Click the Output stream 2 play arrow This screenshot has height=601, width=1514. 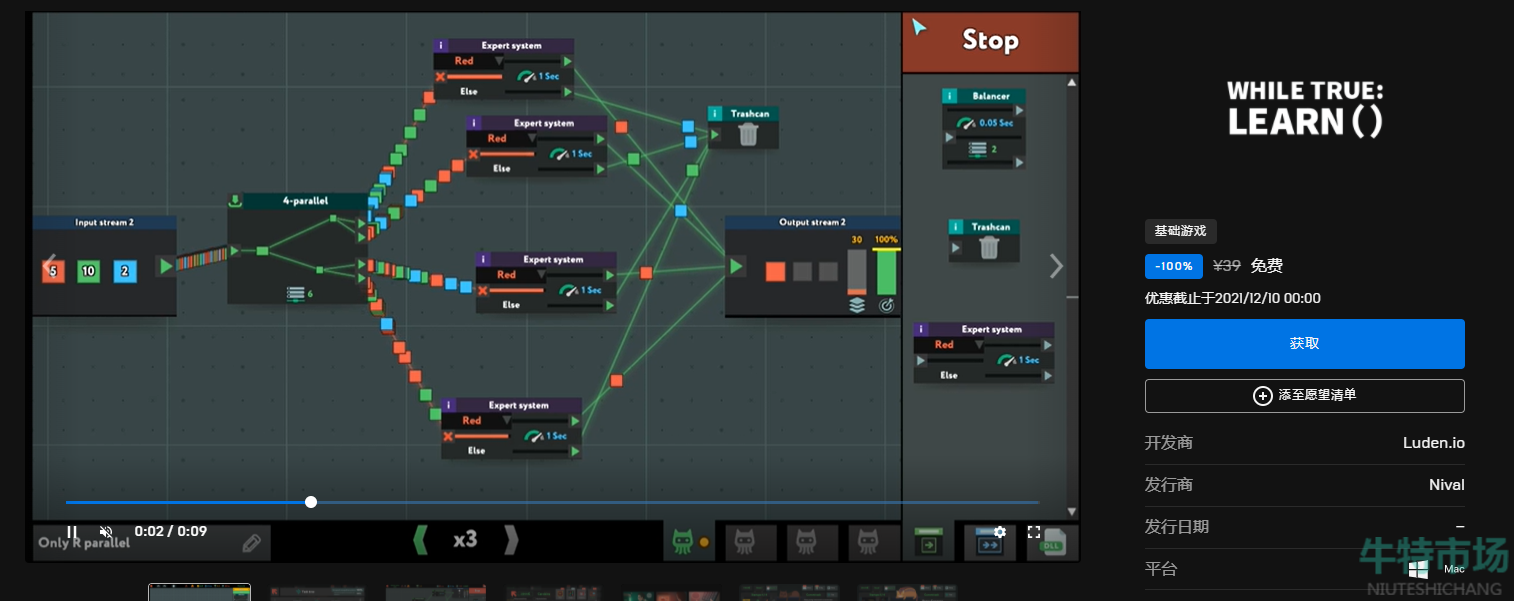click(737, 266)
